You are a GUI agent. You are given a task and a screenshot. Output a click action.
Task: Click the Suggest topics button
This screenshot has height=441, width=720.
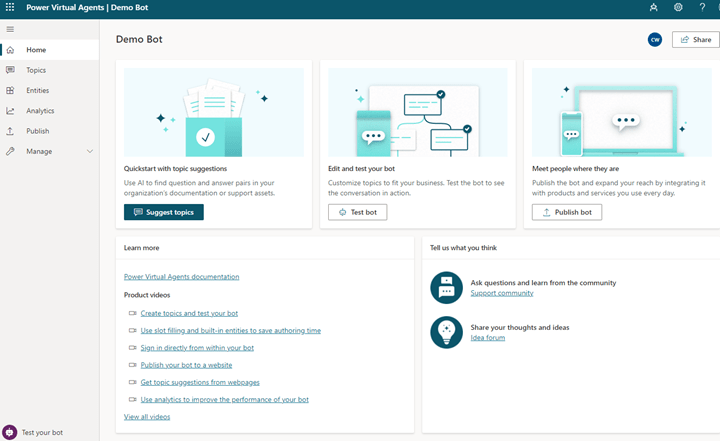[x=163, y=212]
